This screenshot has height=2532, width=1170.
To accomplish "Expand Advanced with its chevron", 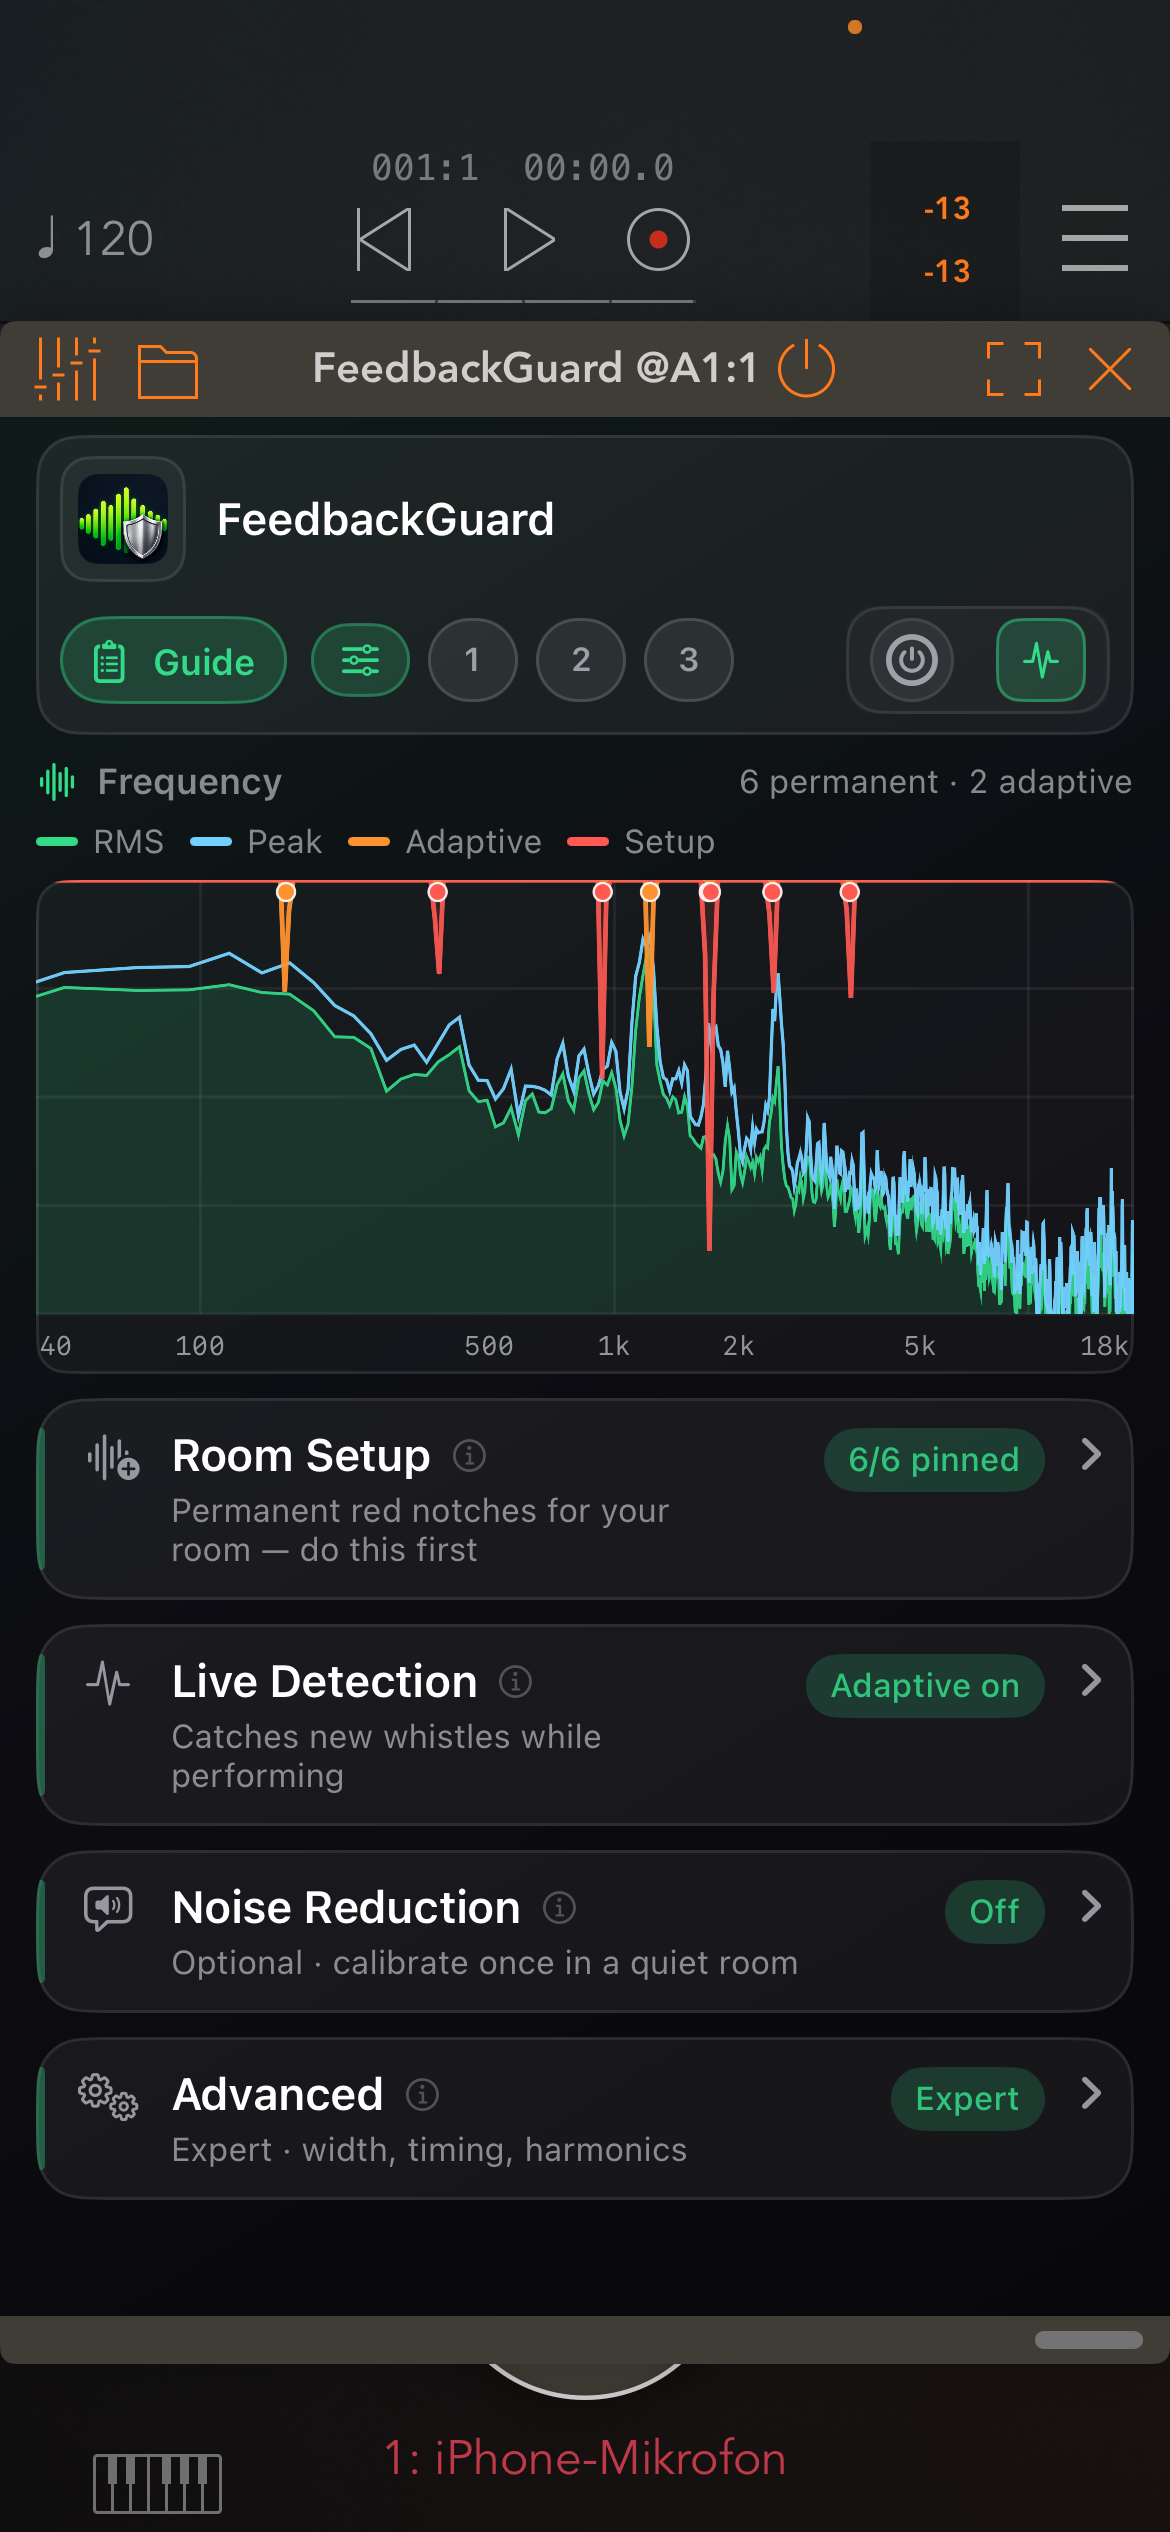I will pyautogui.click(x=1091, y=2093).
